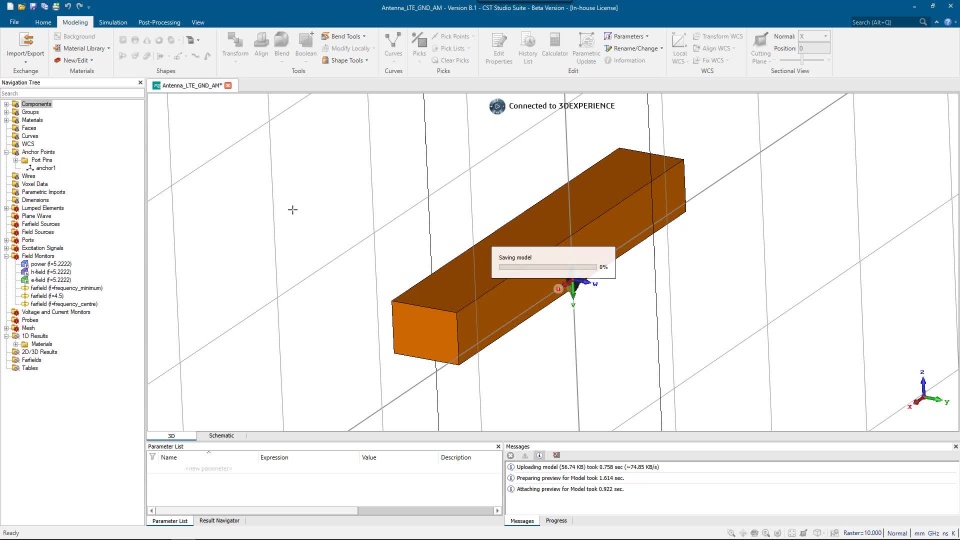Switch to the Post-Processing ribbon tab
Screen dimensions: 960x540
click(159, 22)
